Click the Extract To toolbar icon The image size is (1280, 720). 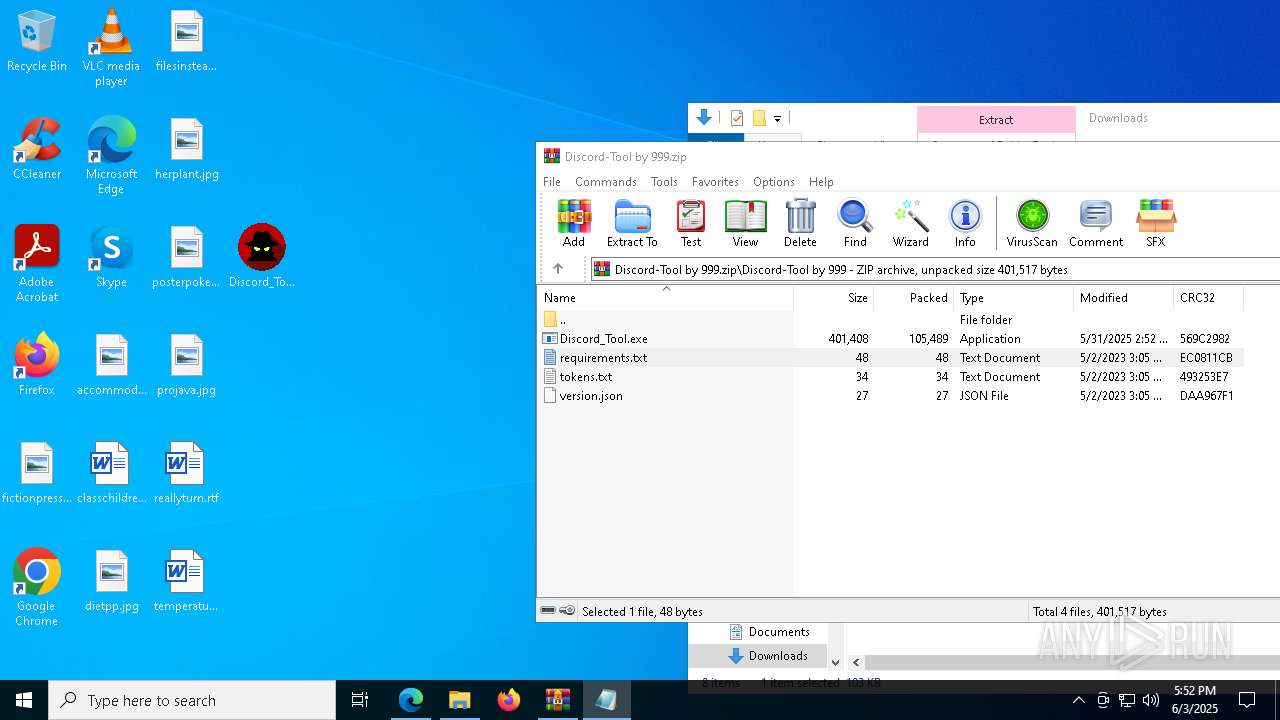tap(632, 223)
